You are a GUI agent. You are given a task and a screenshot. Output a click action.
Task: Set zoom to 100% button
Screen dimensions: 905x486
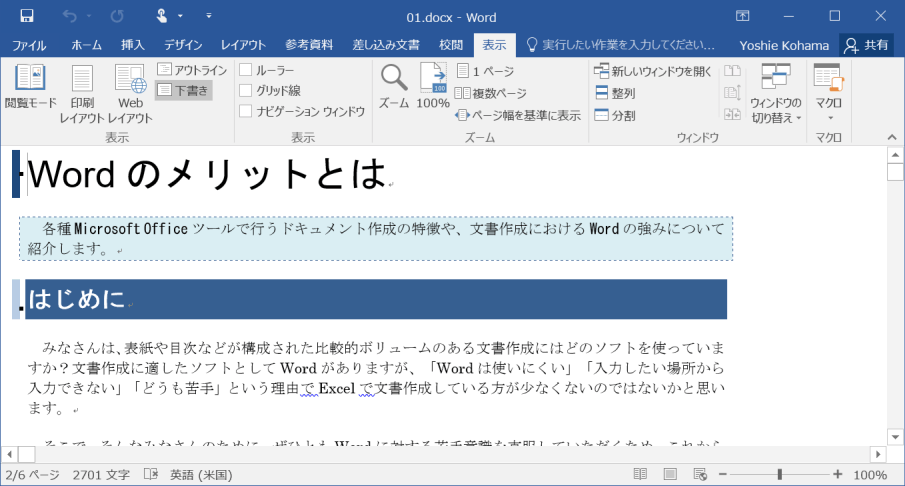(433, 87)
